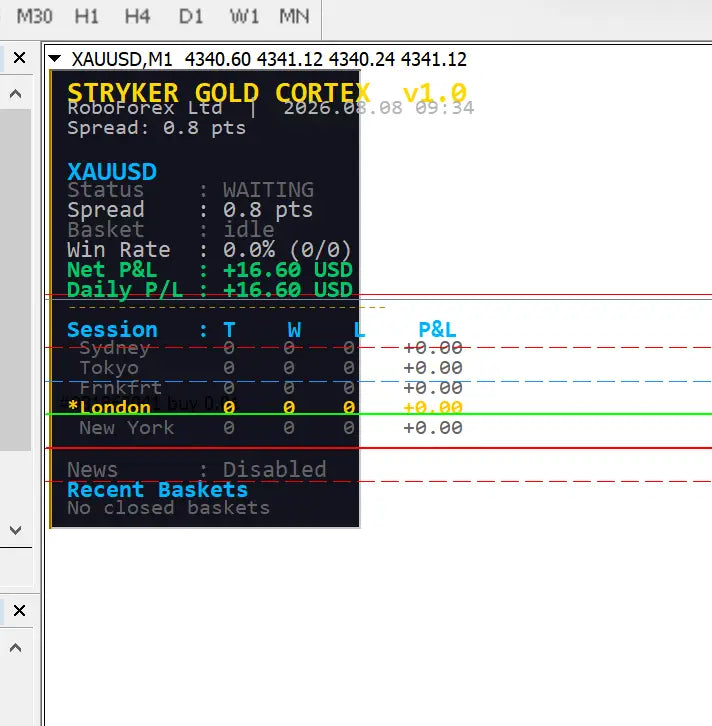This screenshot has width=712, height=726.
Task: Click the Tokyo session row
Action: click(x=271, y=368)
